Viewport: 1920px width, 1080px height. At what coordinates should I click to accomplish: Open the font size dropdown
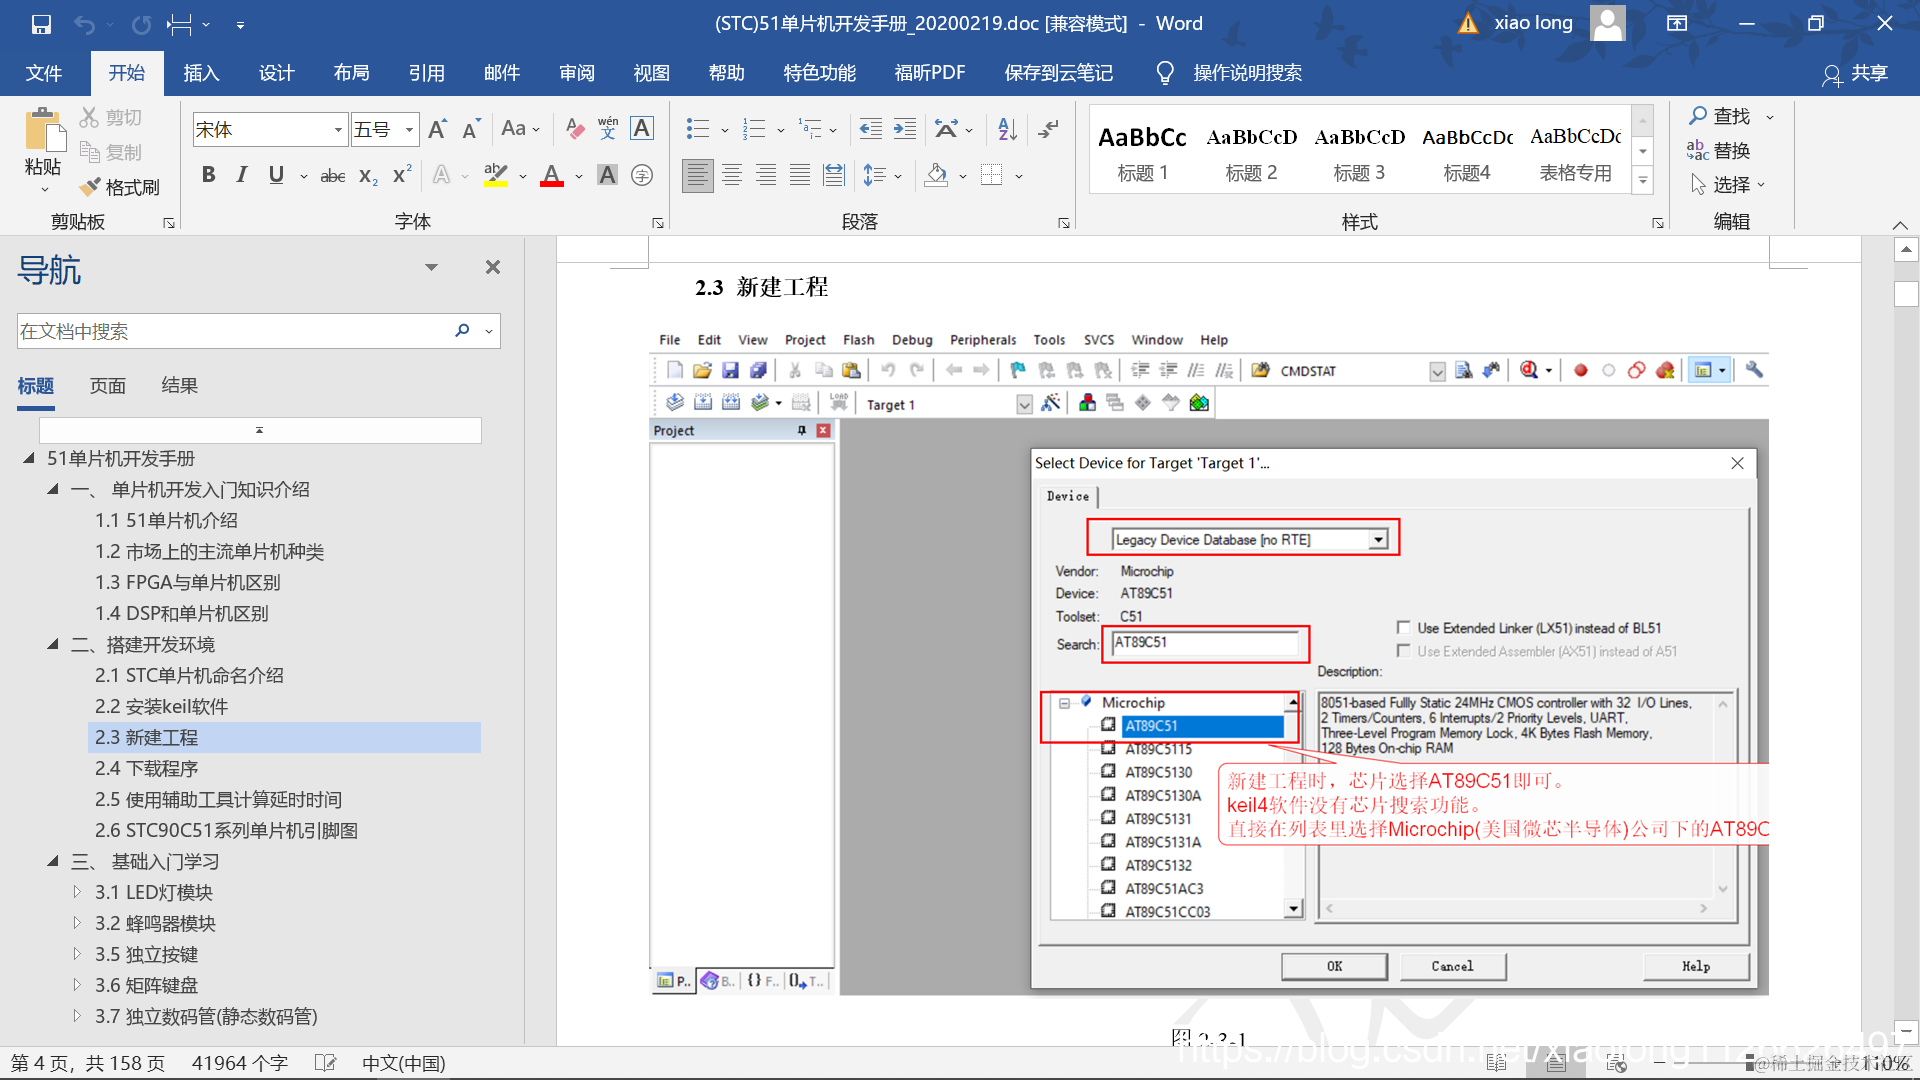pyautogui.click(x=409, y=130)
